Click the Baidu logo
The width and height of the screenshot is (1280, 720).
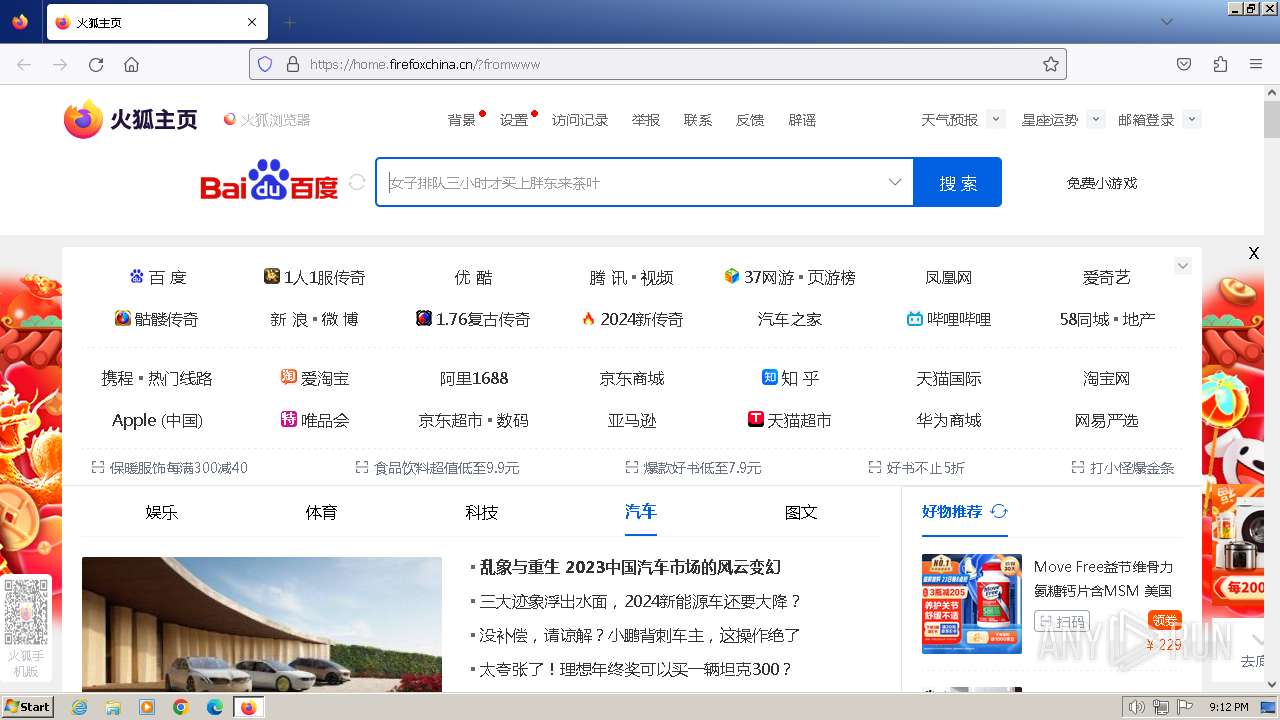[270, 181]
